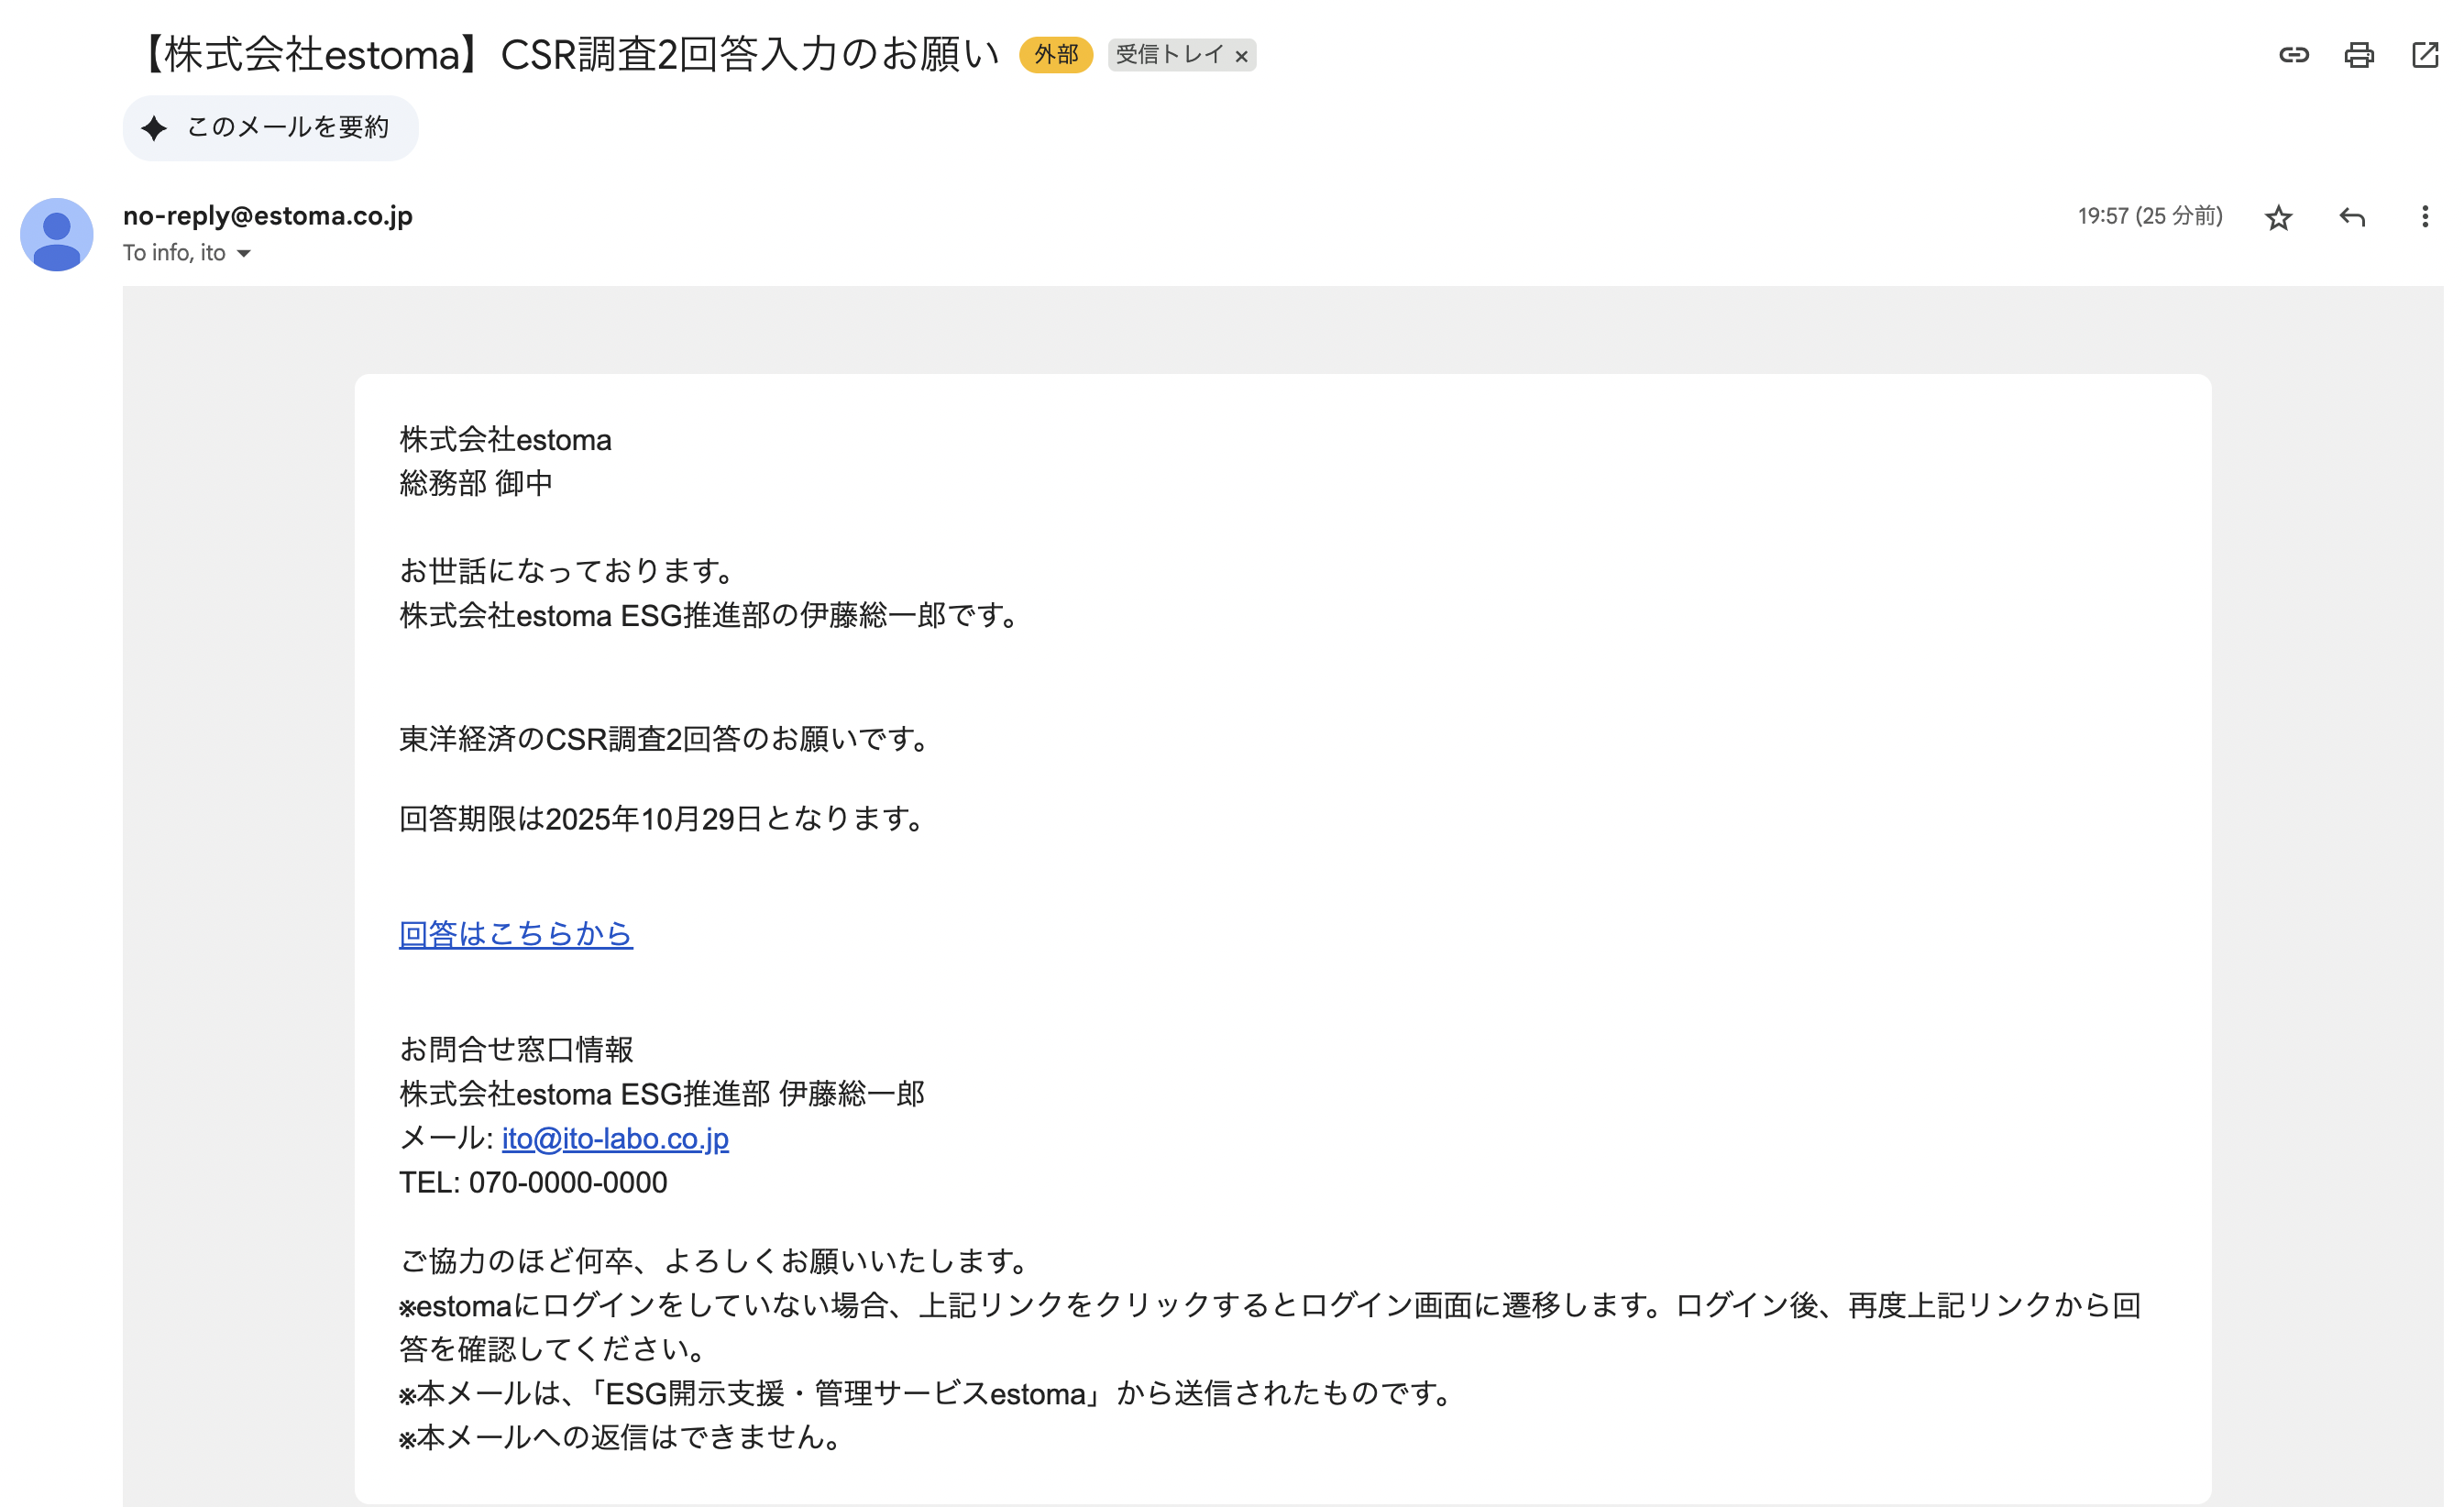Screen dimensions: 2464x1507
Task: Open the three-dot more options menu
Action: [2425, 217]
